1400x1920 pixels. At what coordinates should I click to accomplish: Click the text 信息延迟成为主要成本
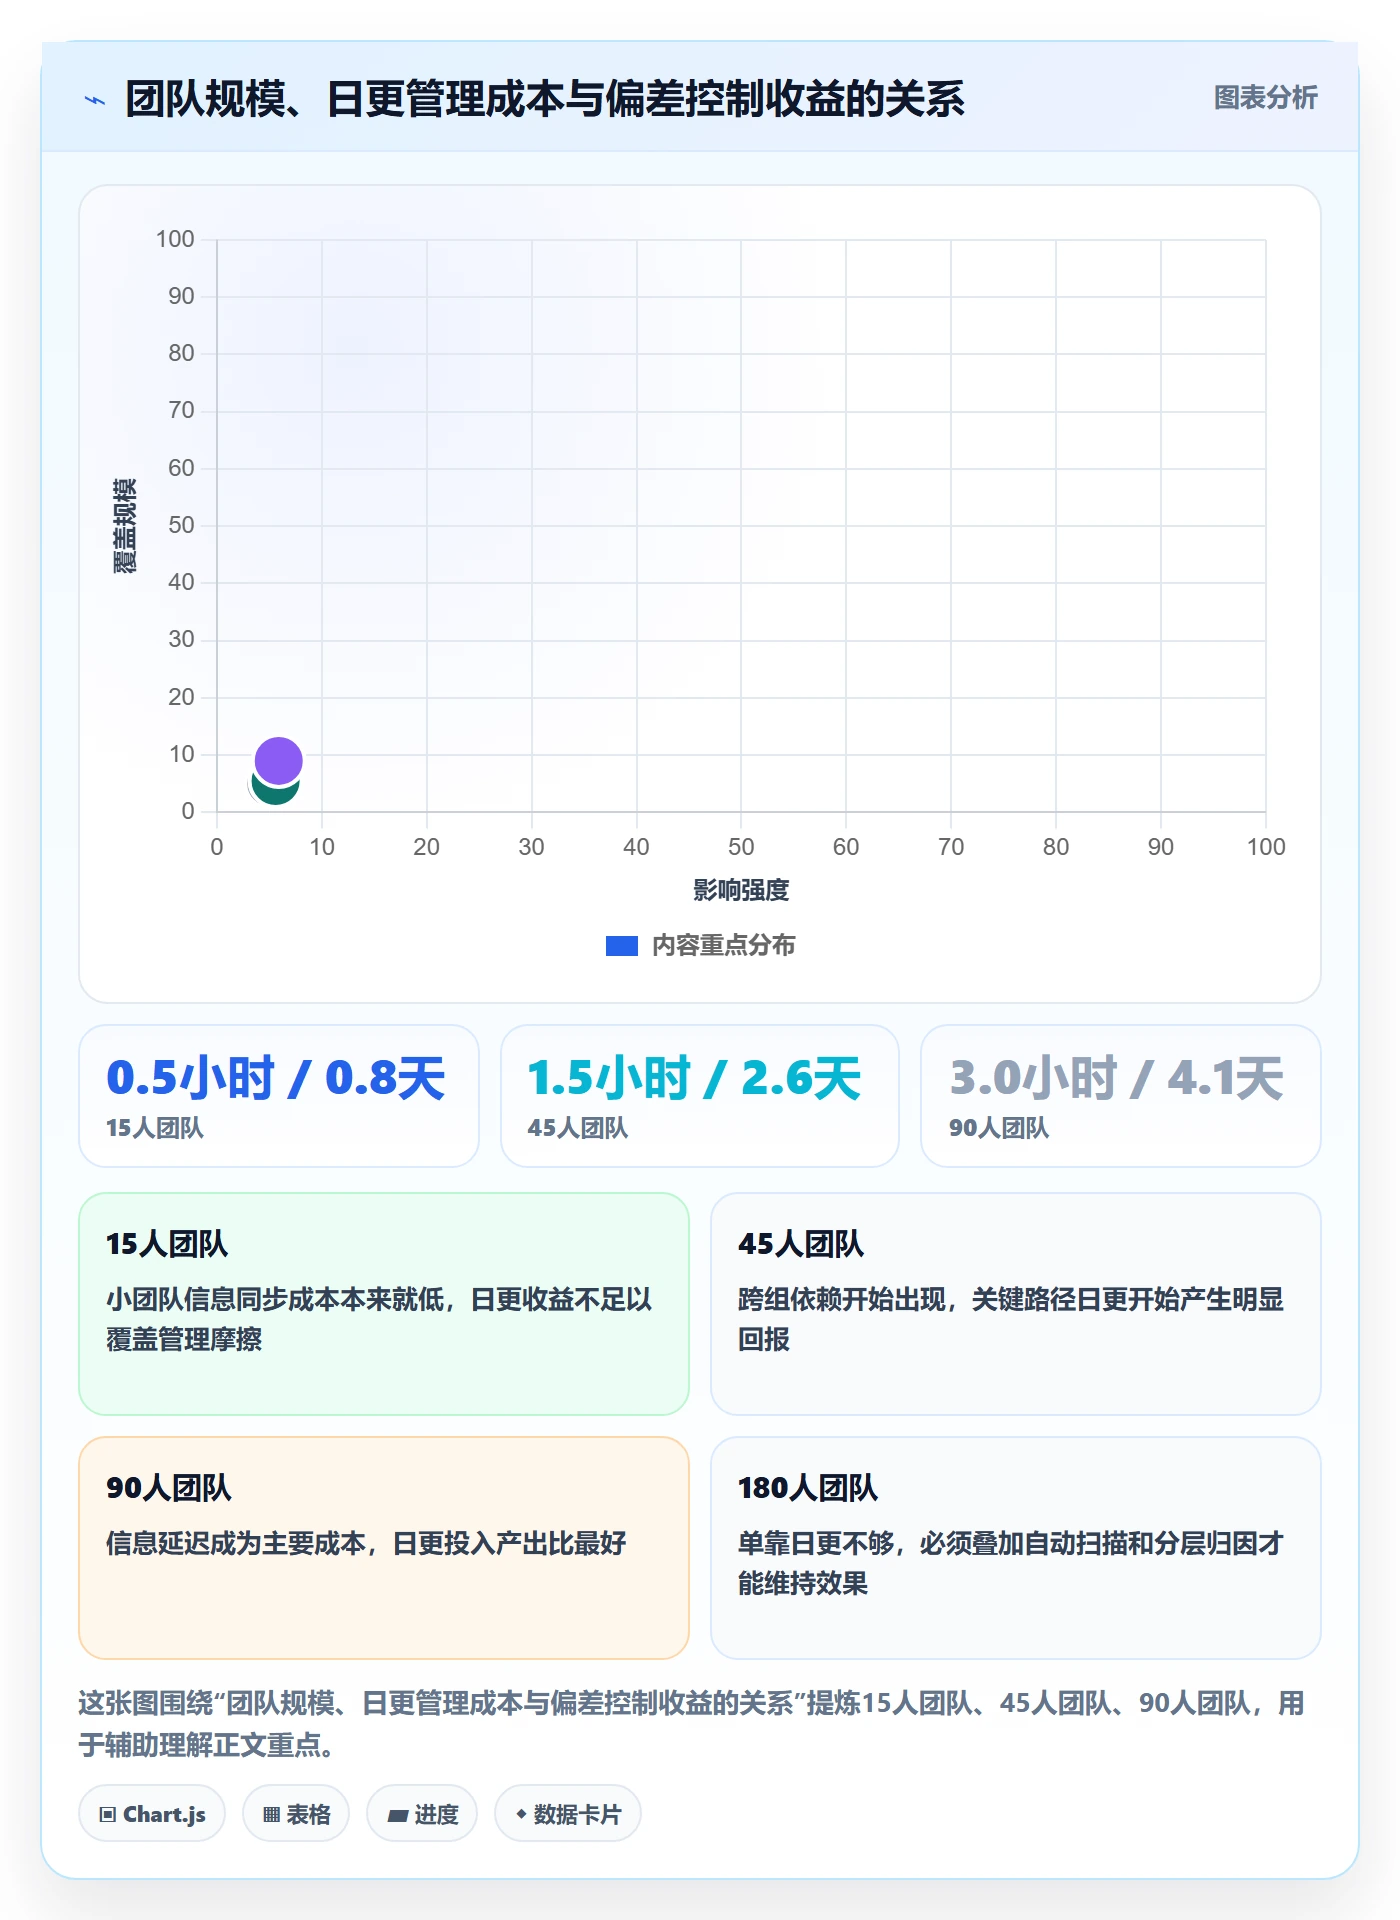(x=236, y=1543)
